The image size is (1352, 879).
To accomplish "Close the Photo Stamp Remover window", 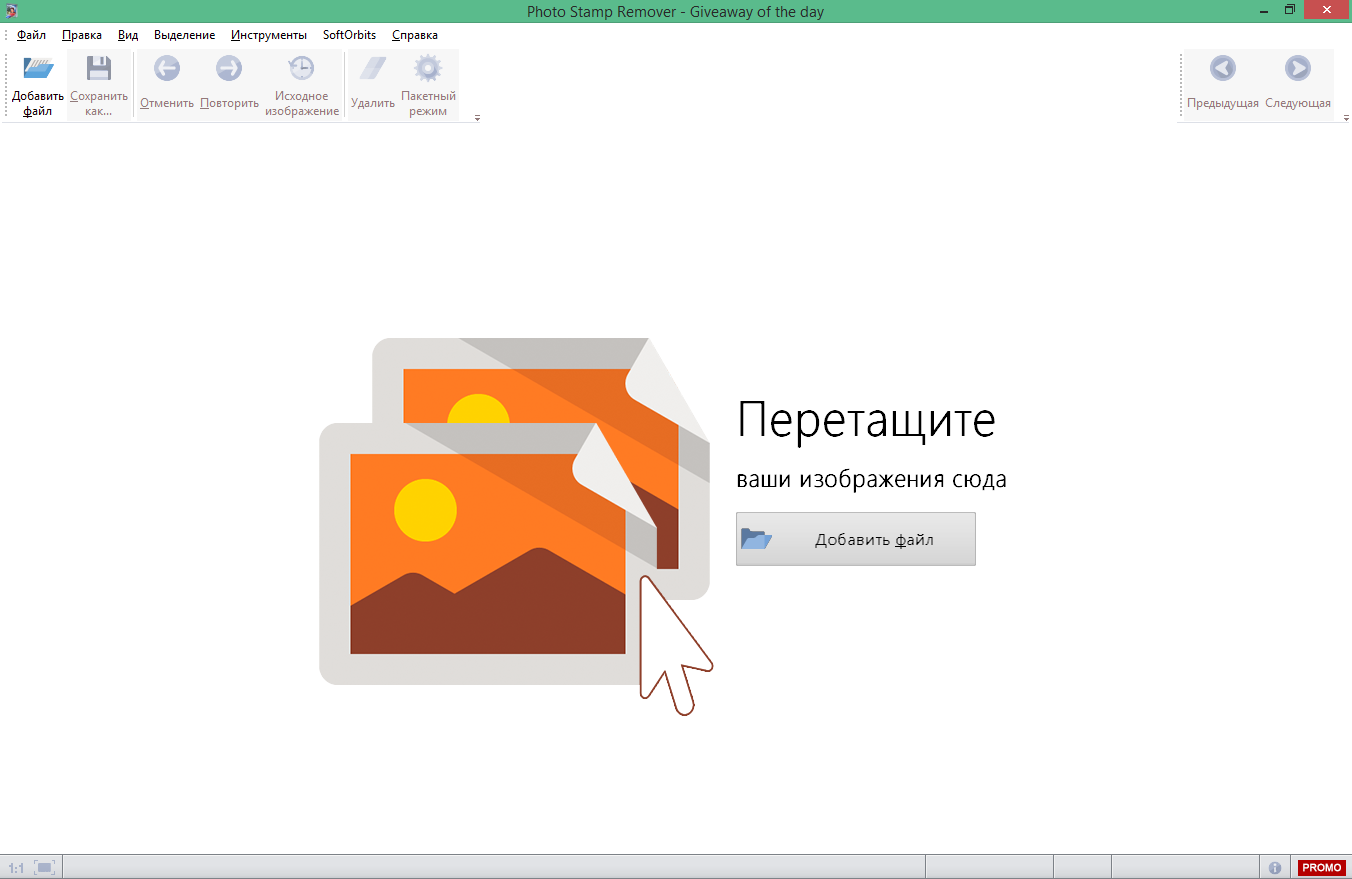I will (x=1327, y=11).
